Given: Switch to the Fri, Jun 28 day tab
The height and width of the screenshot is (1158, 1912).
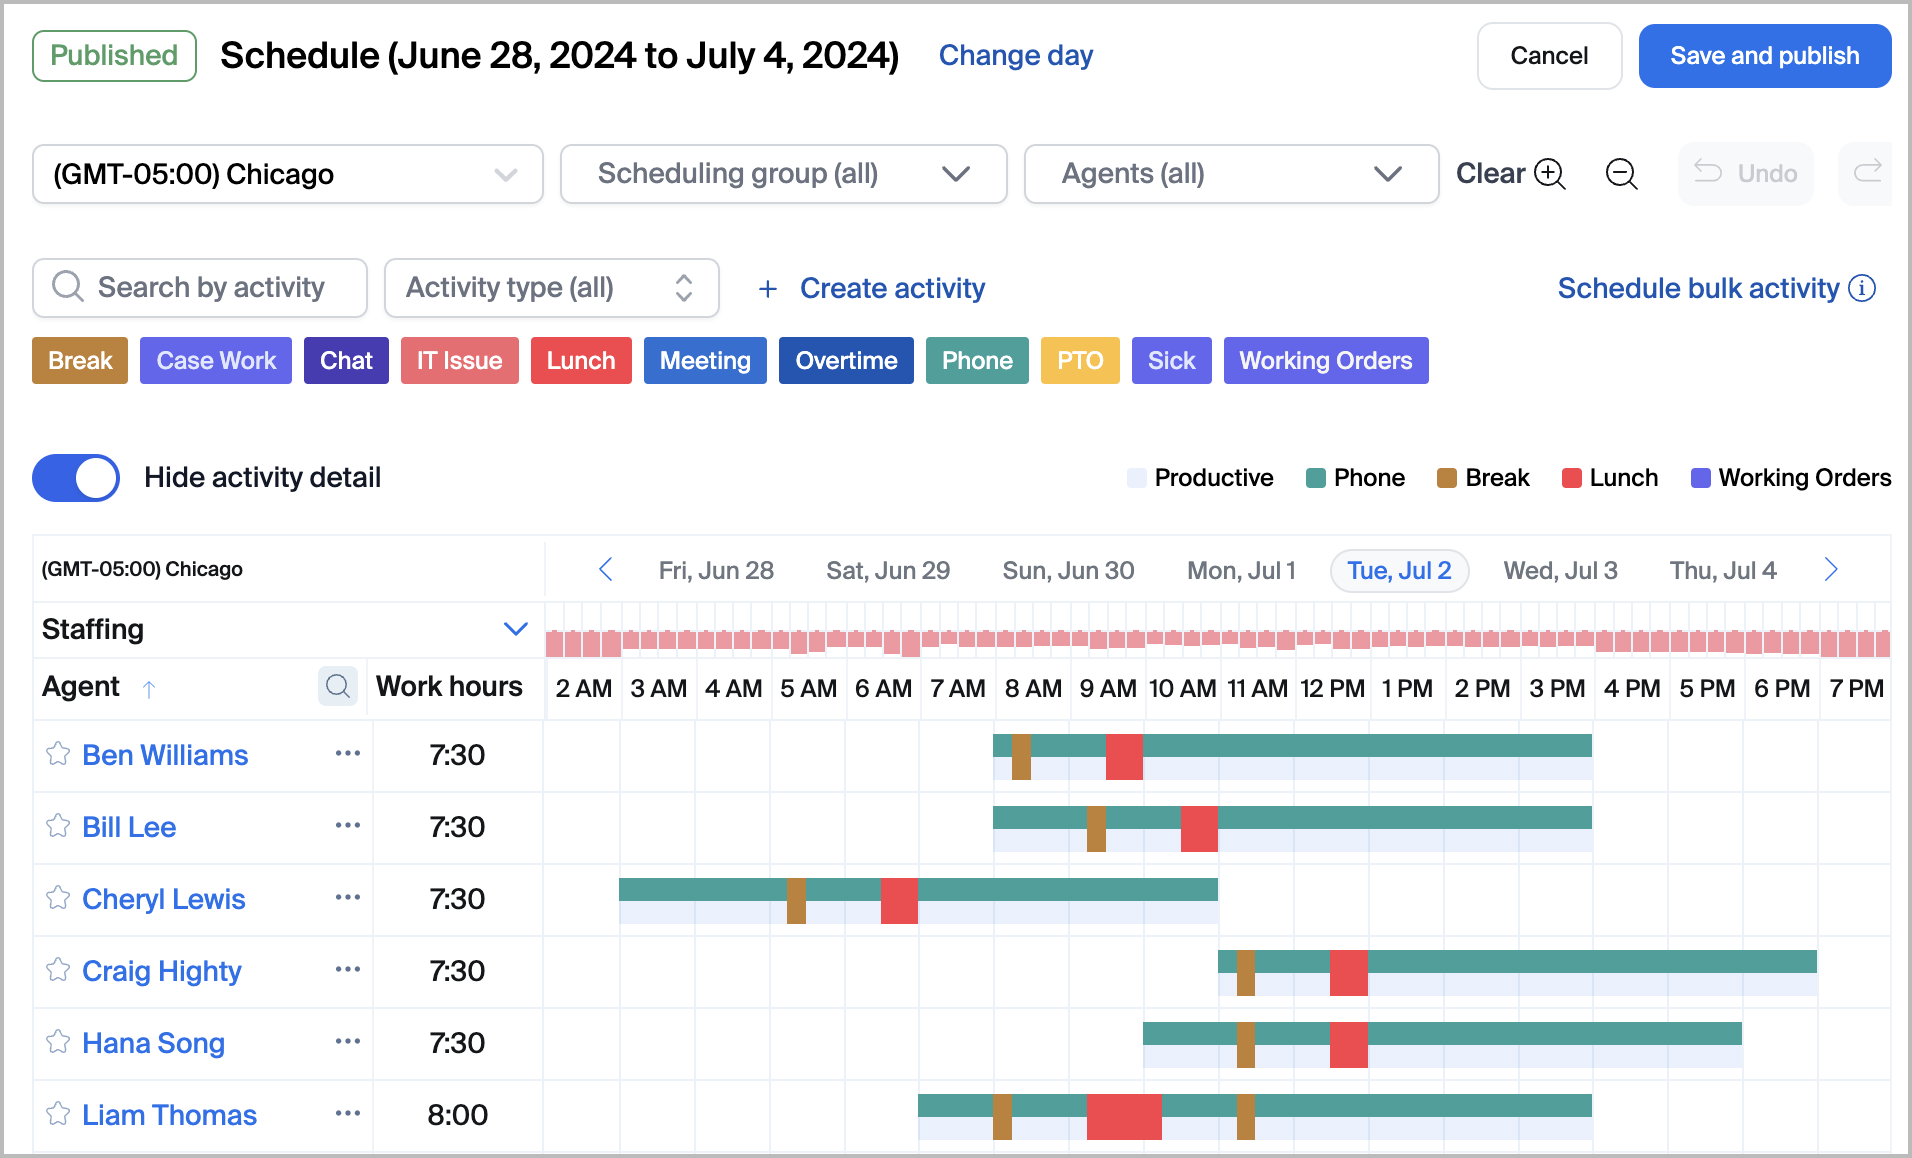Looking at the screenshot, I should pos(716,571).
